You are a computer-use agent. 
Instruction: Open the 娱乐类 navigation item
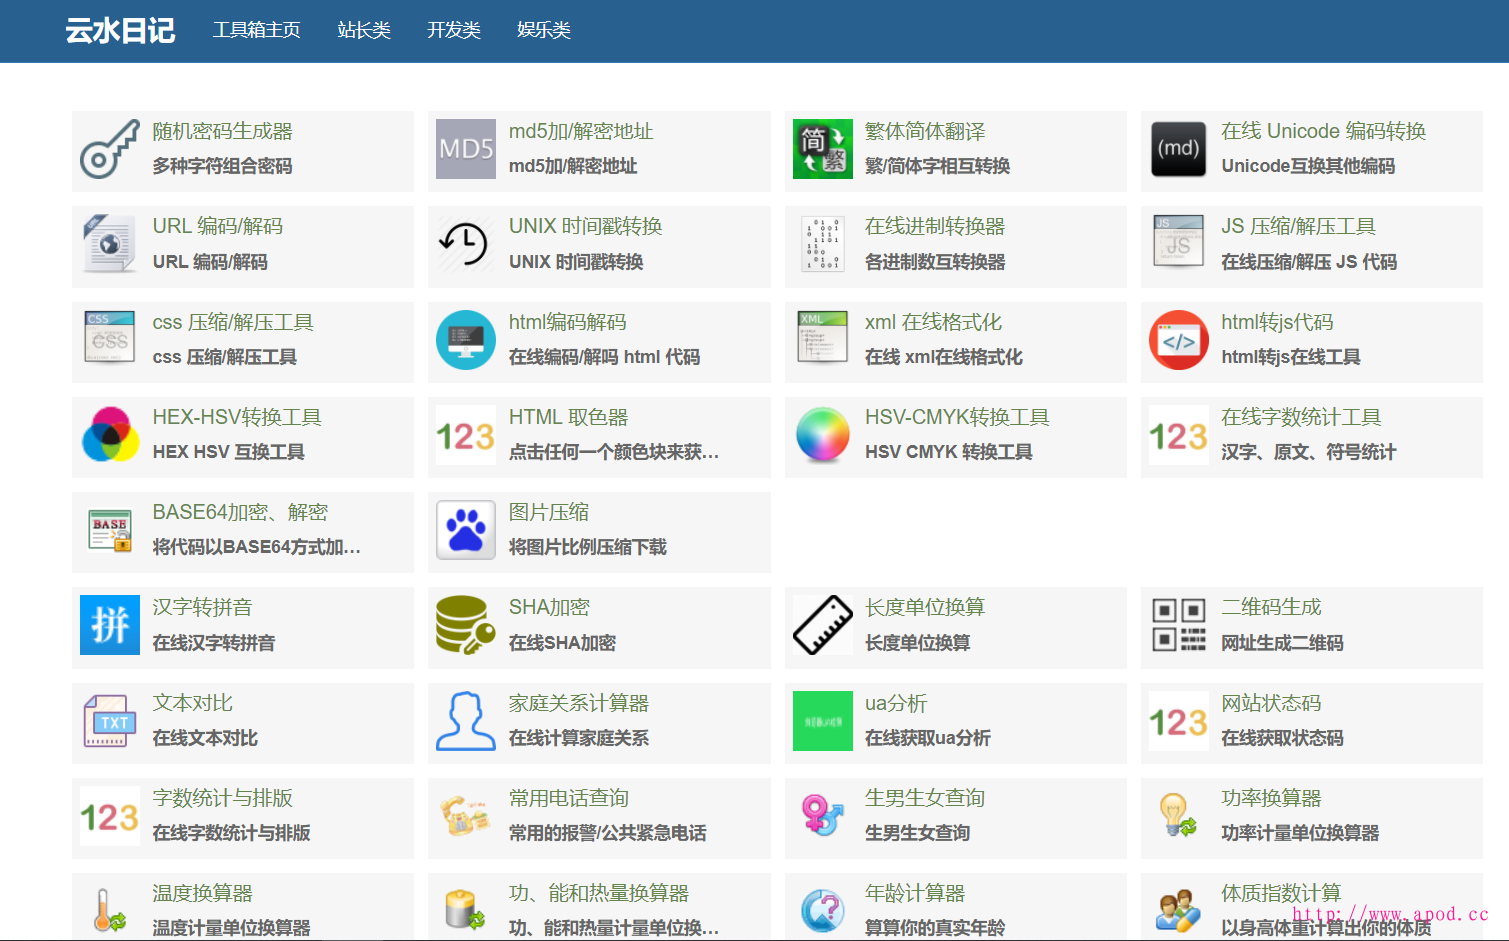click(x=544, y=30)
